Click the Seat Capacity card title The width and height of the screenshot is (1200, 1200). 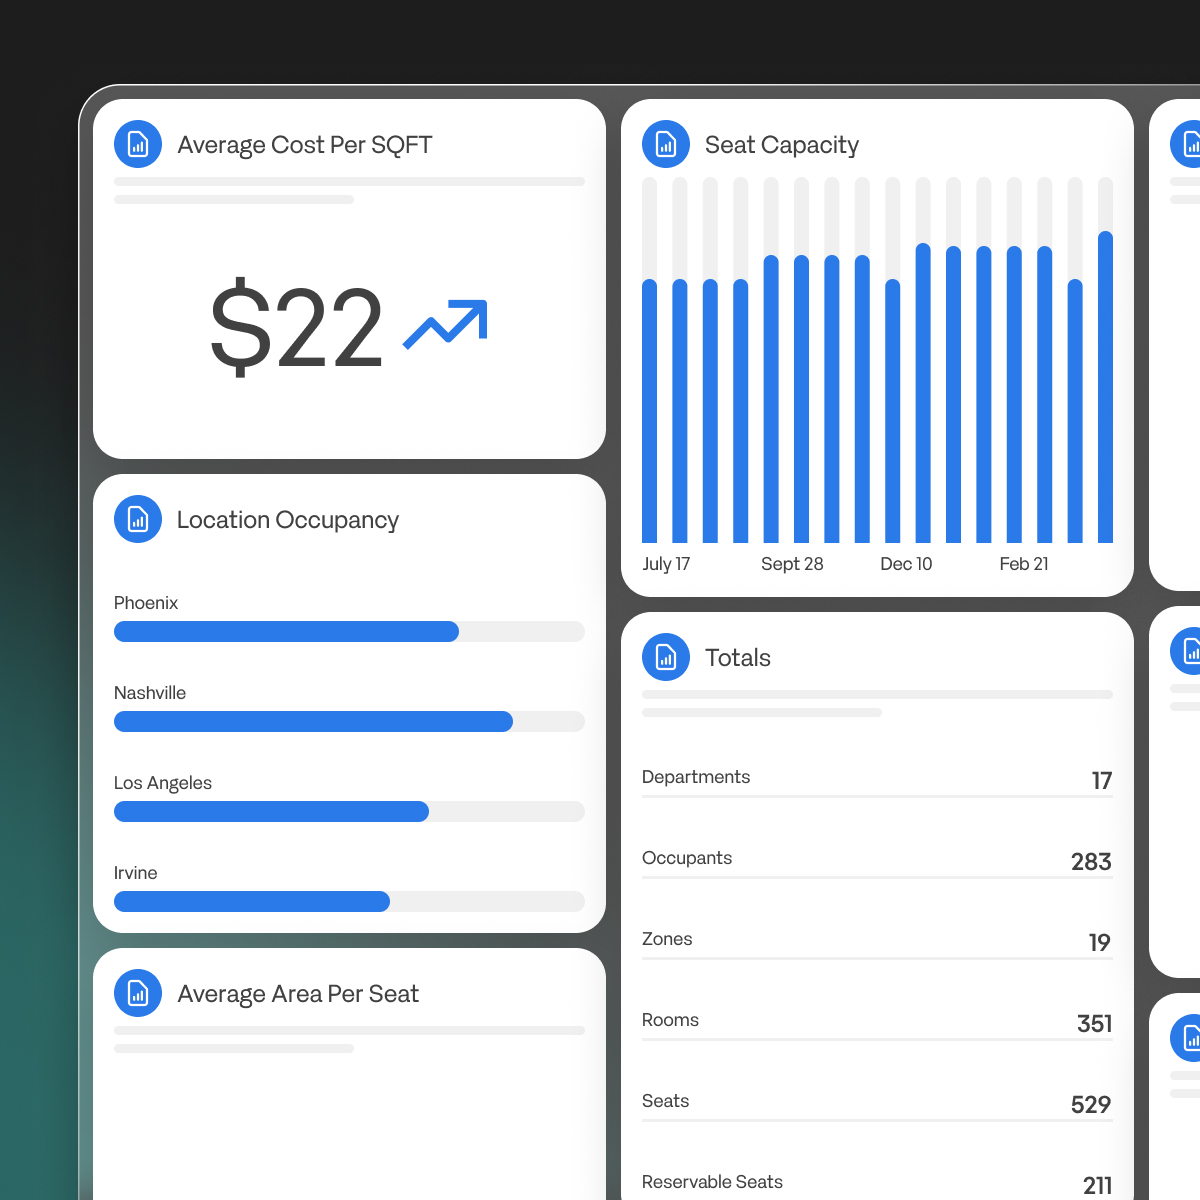782,145
